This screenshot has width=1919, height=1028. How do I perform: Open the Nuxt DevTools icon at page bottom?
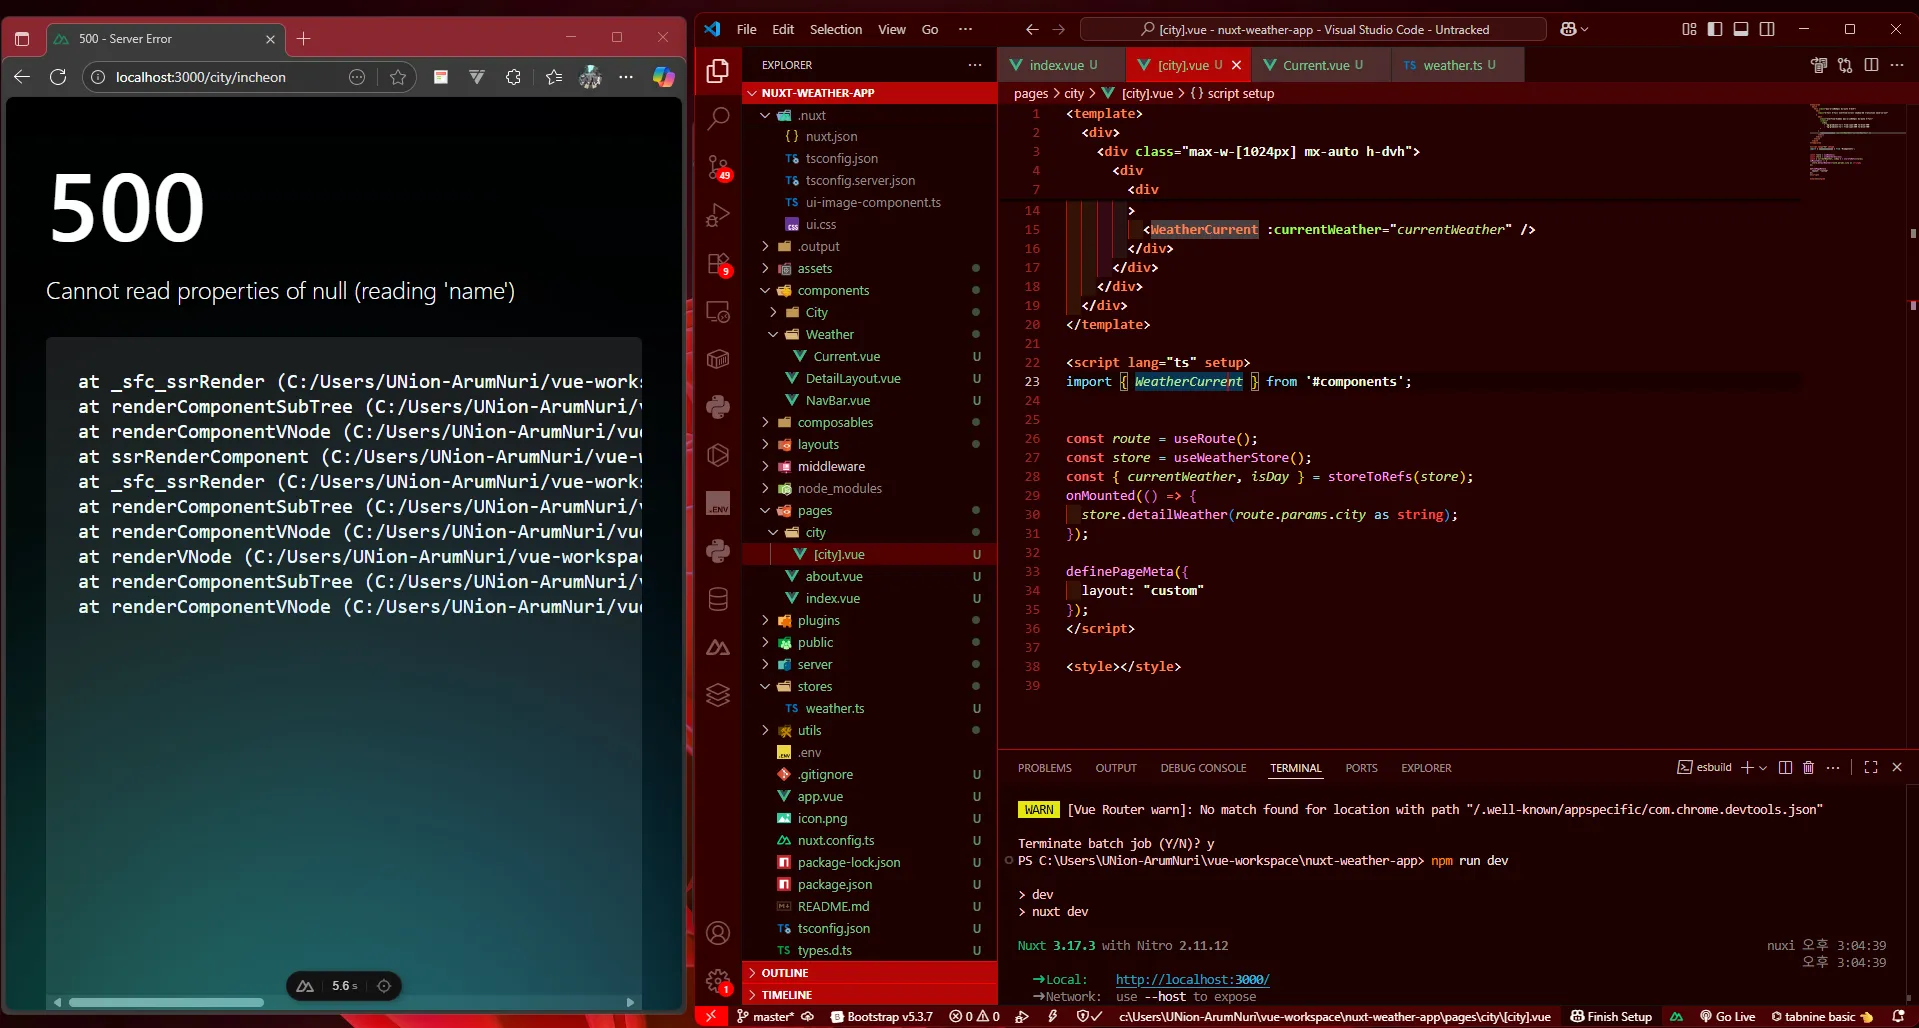[306, 986]
